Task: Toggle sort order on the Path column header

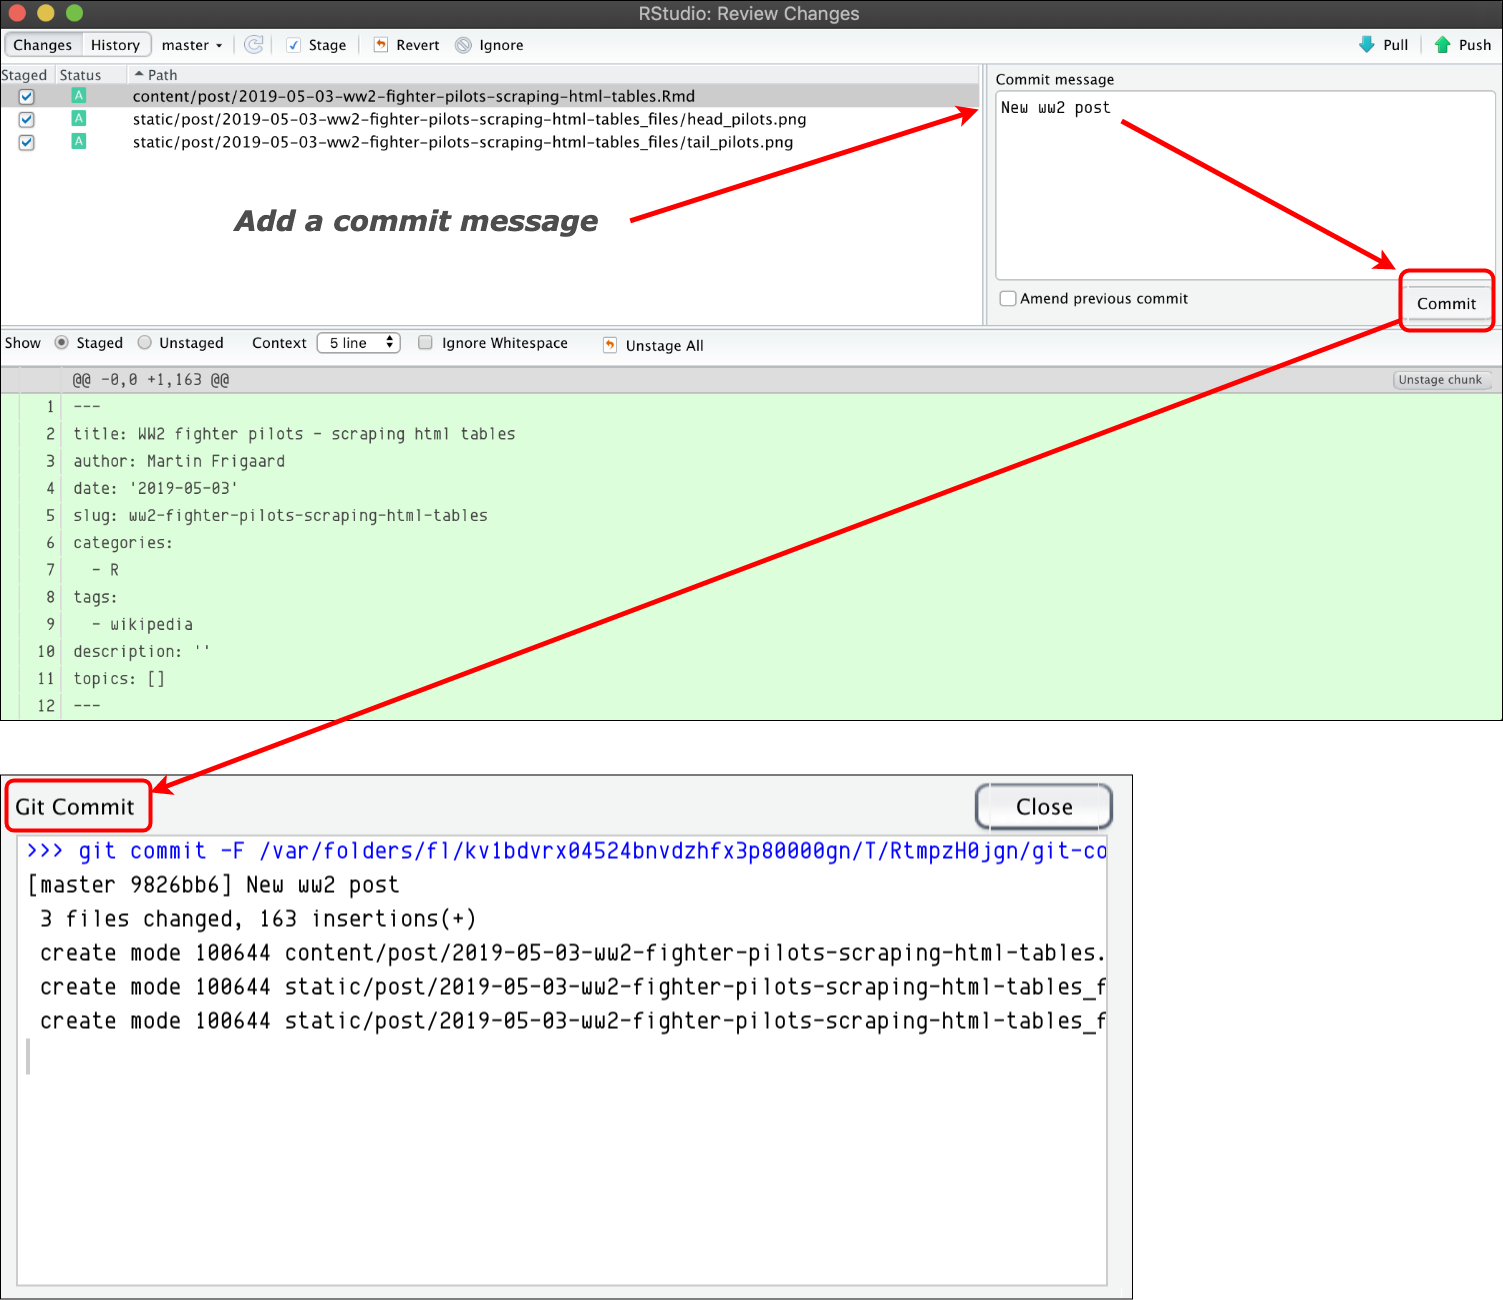Action: click(158, 74)
